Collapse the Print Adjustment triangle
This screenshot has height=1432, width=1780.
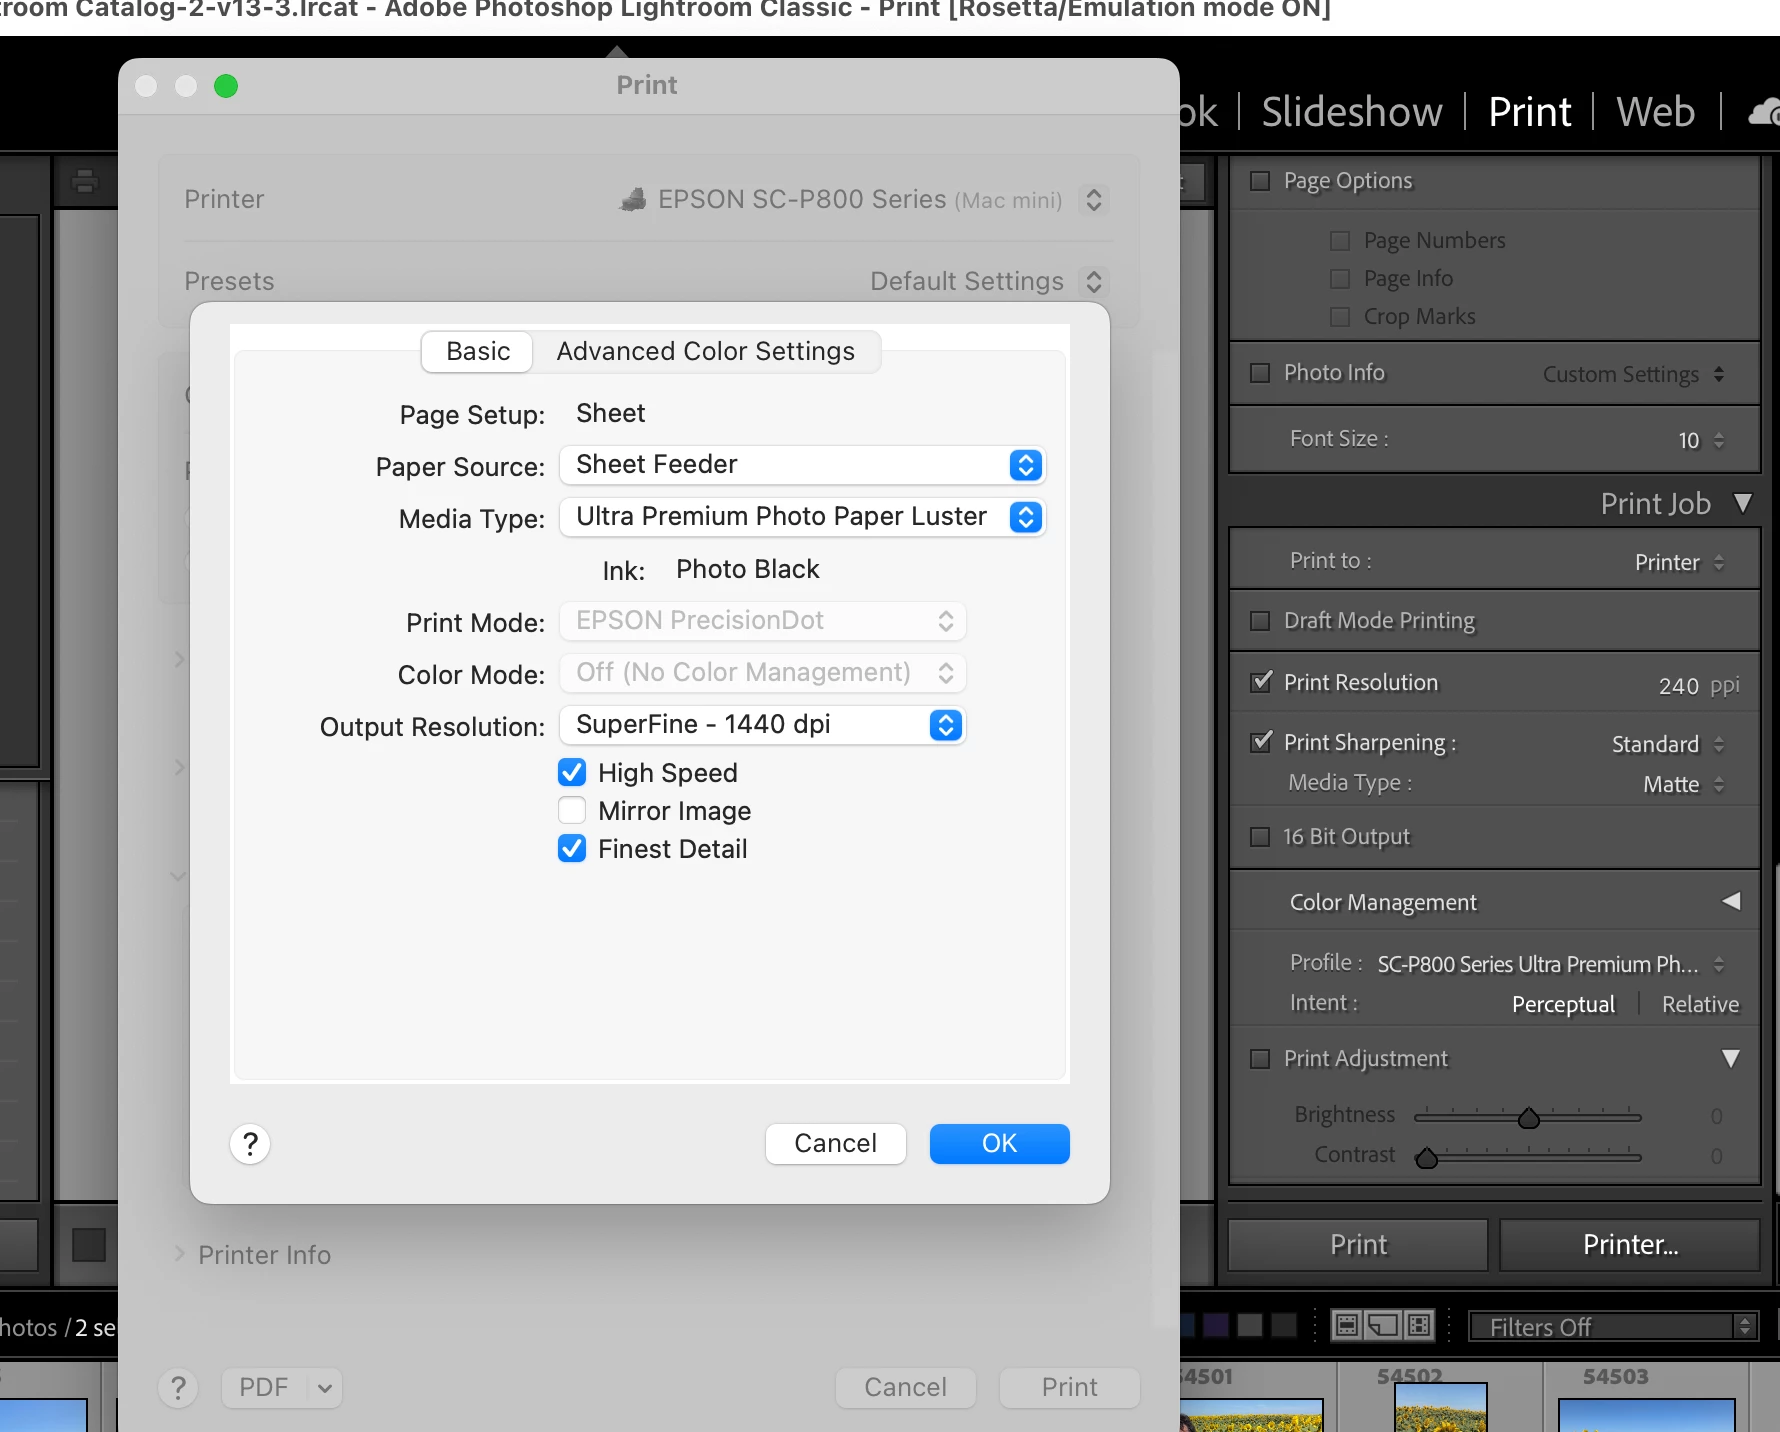[x=1731, y=1058]
